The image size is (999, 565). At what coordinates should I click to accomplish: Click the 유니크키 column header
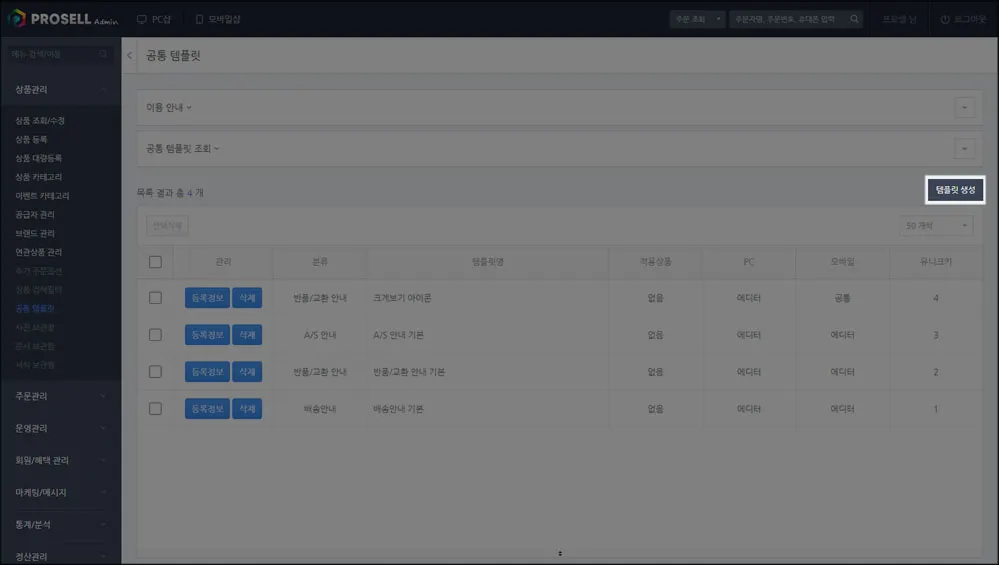coord(936,262)
